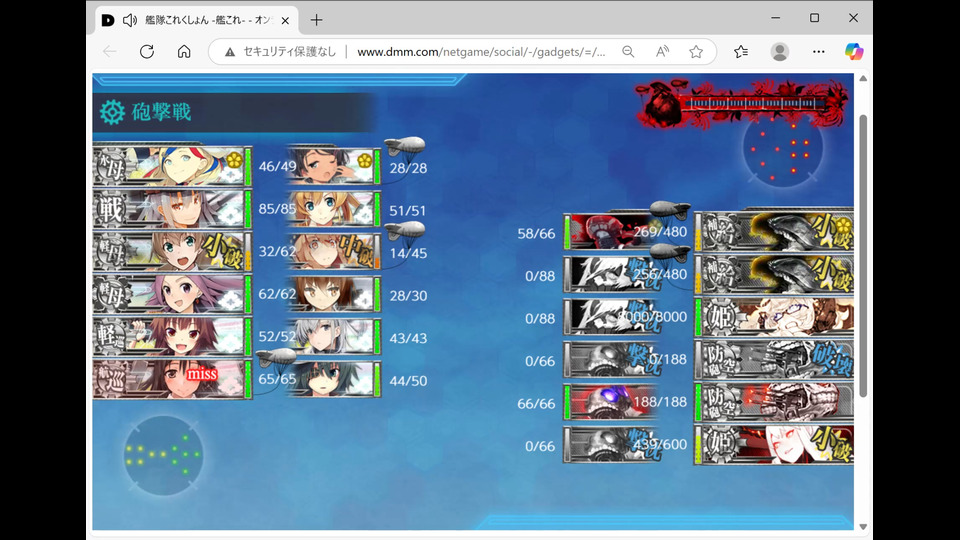Click the orange HP bar of 14/45 ship
This screenshot has height=540, width=960.
[x=377, y=251]
